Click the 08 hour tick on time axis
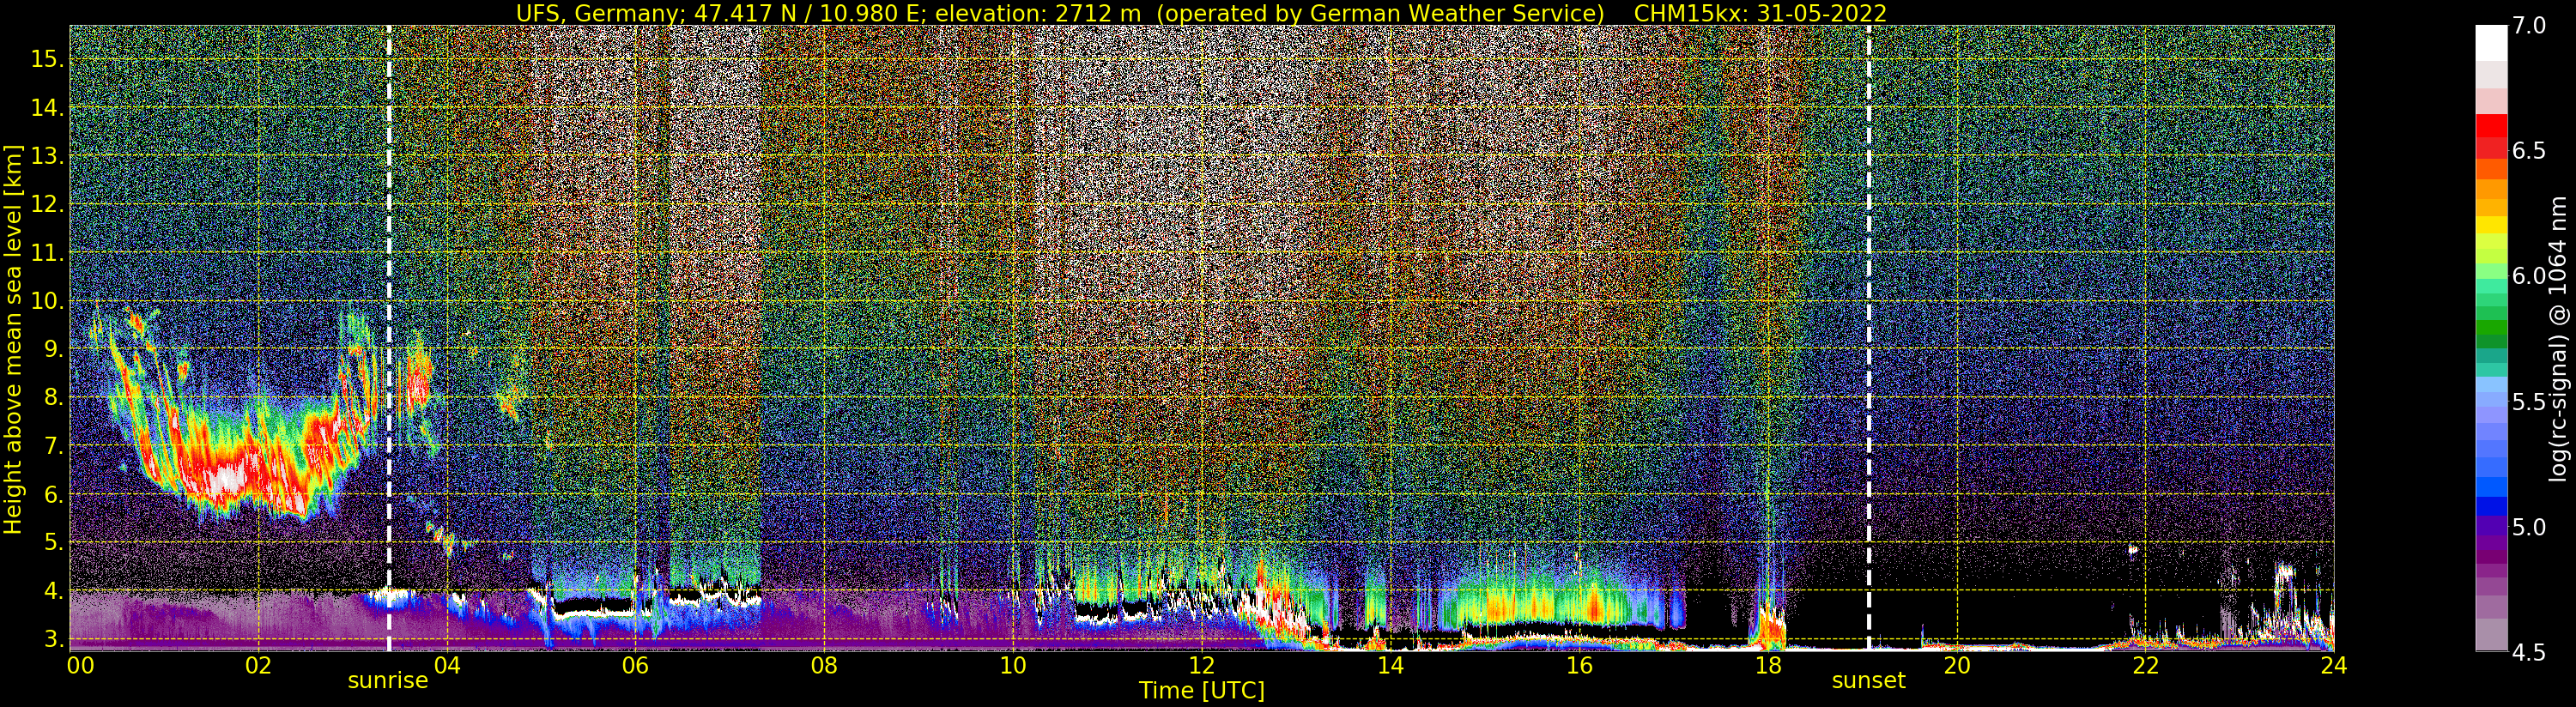2576x707 pixels. click(824, 665)
